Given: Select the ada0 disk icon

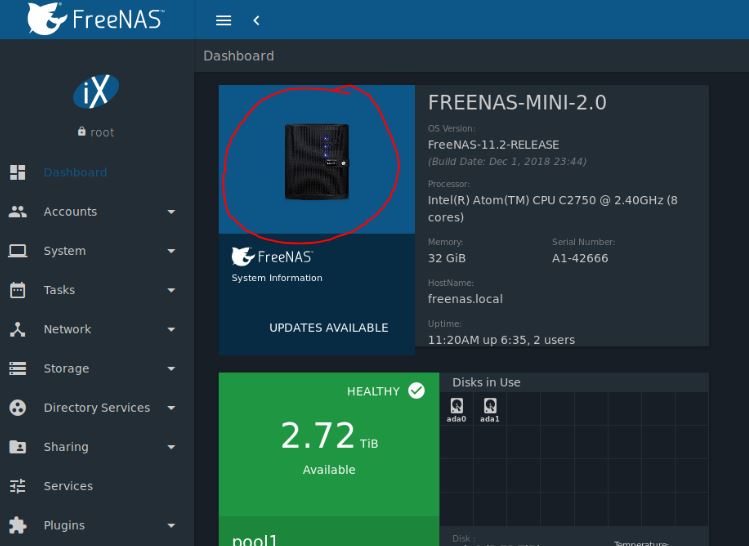Looking at the screenshot, I should click(457, 406).
